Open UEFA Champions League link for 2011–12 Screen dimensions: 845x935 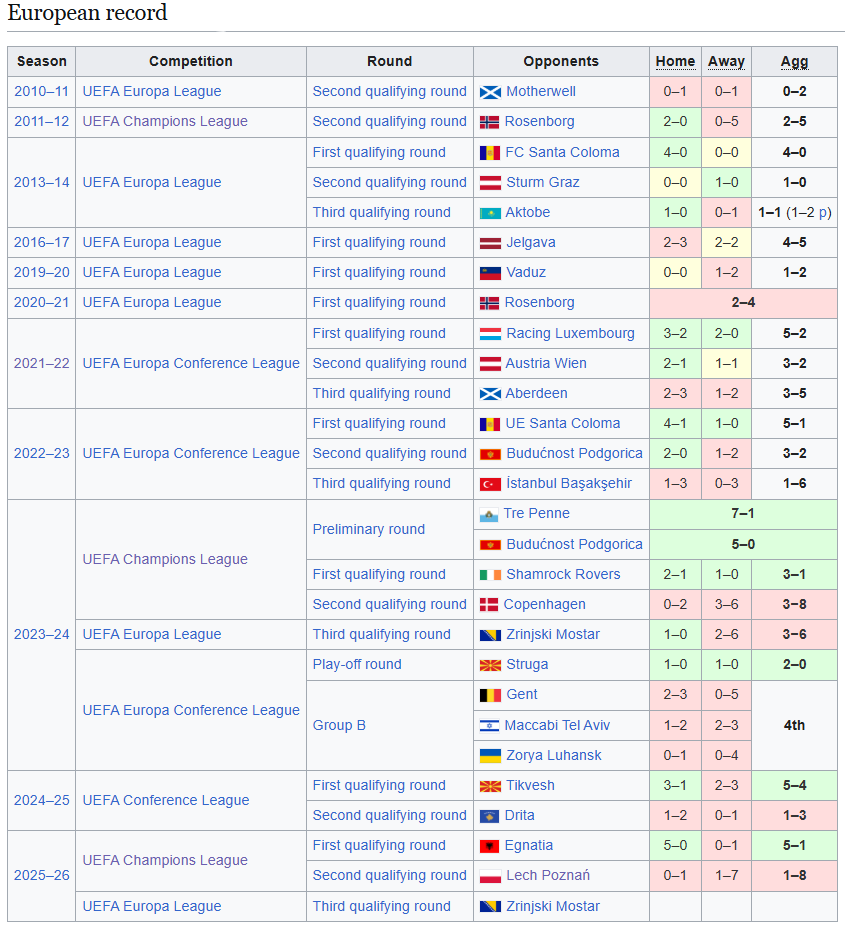(x=165, y=122)
